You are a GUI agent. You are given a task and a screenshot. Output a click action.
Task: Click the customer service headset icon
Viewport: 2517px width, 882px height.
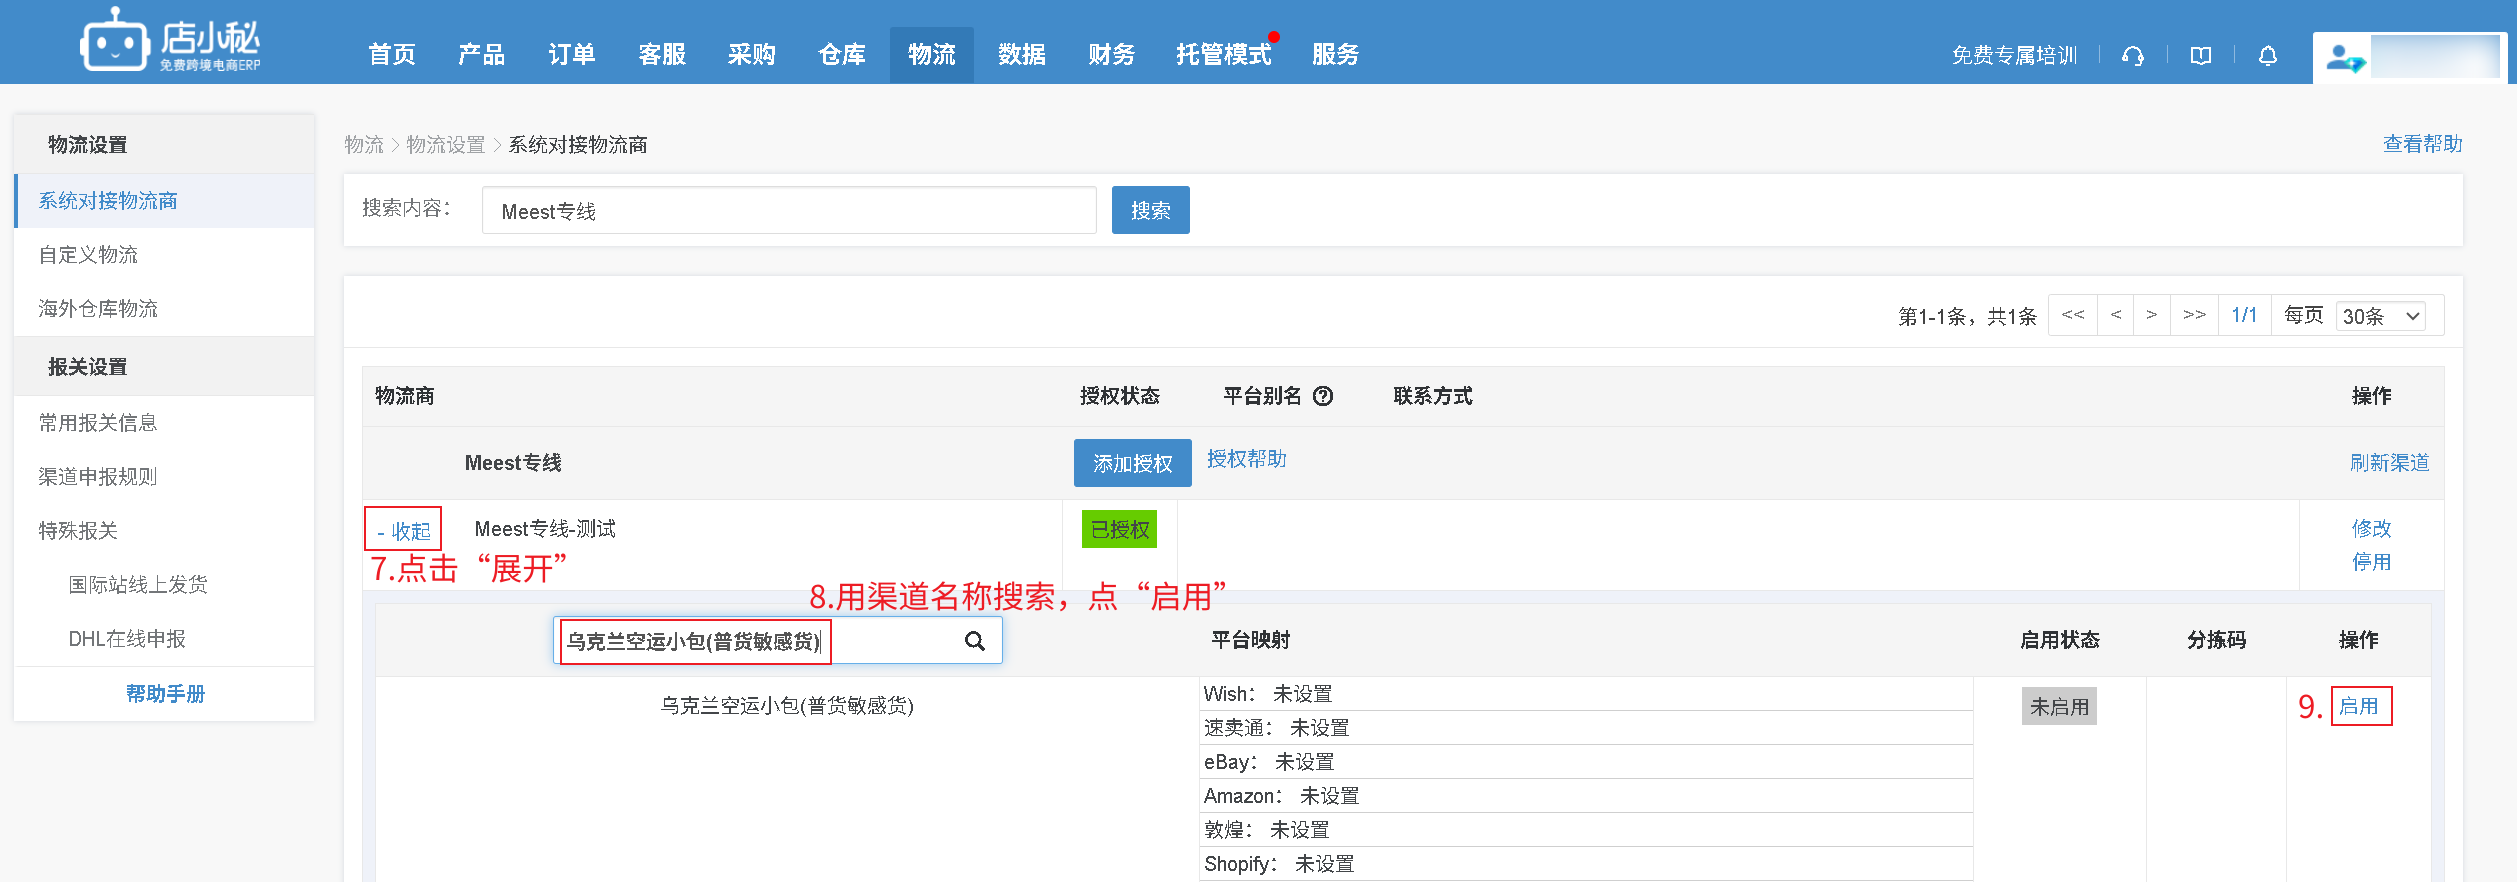[2132, 56]
